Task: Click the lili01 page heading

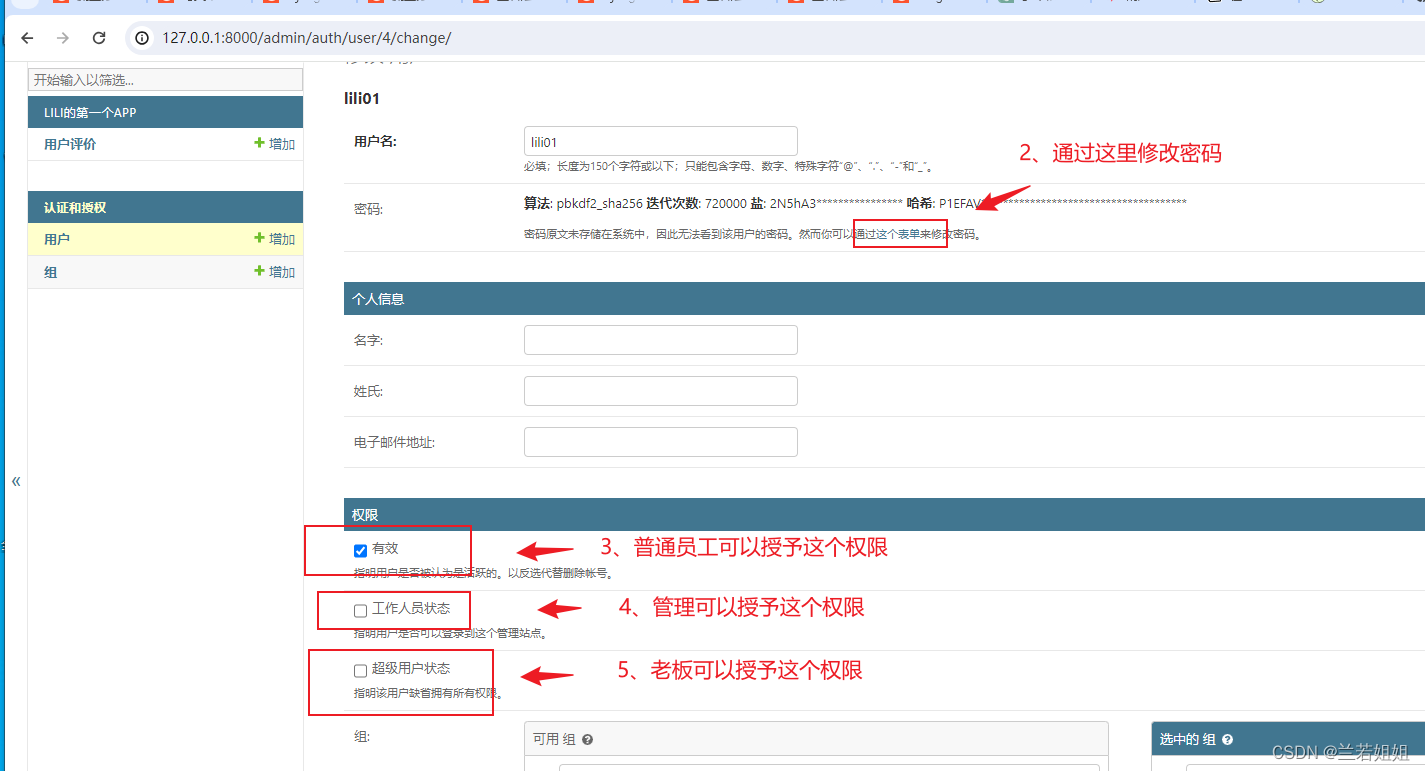Action: coord(362,99)
